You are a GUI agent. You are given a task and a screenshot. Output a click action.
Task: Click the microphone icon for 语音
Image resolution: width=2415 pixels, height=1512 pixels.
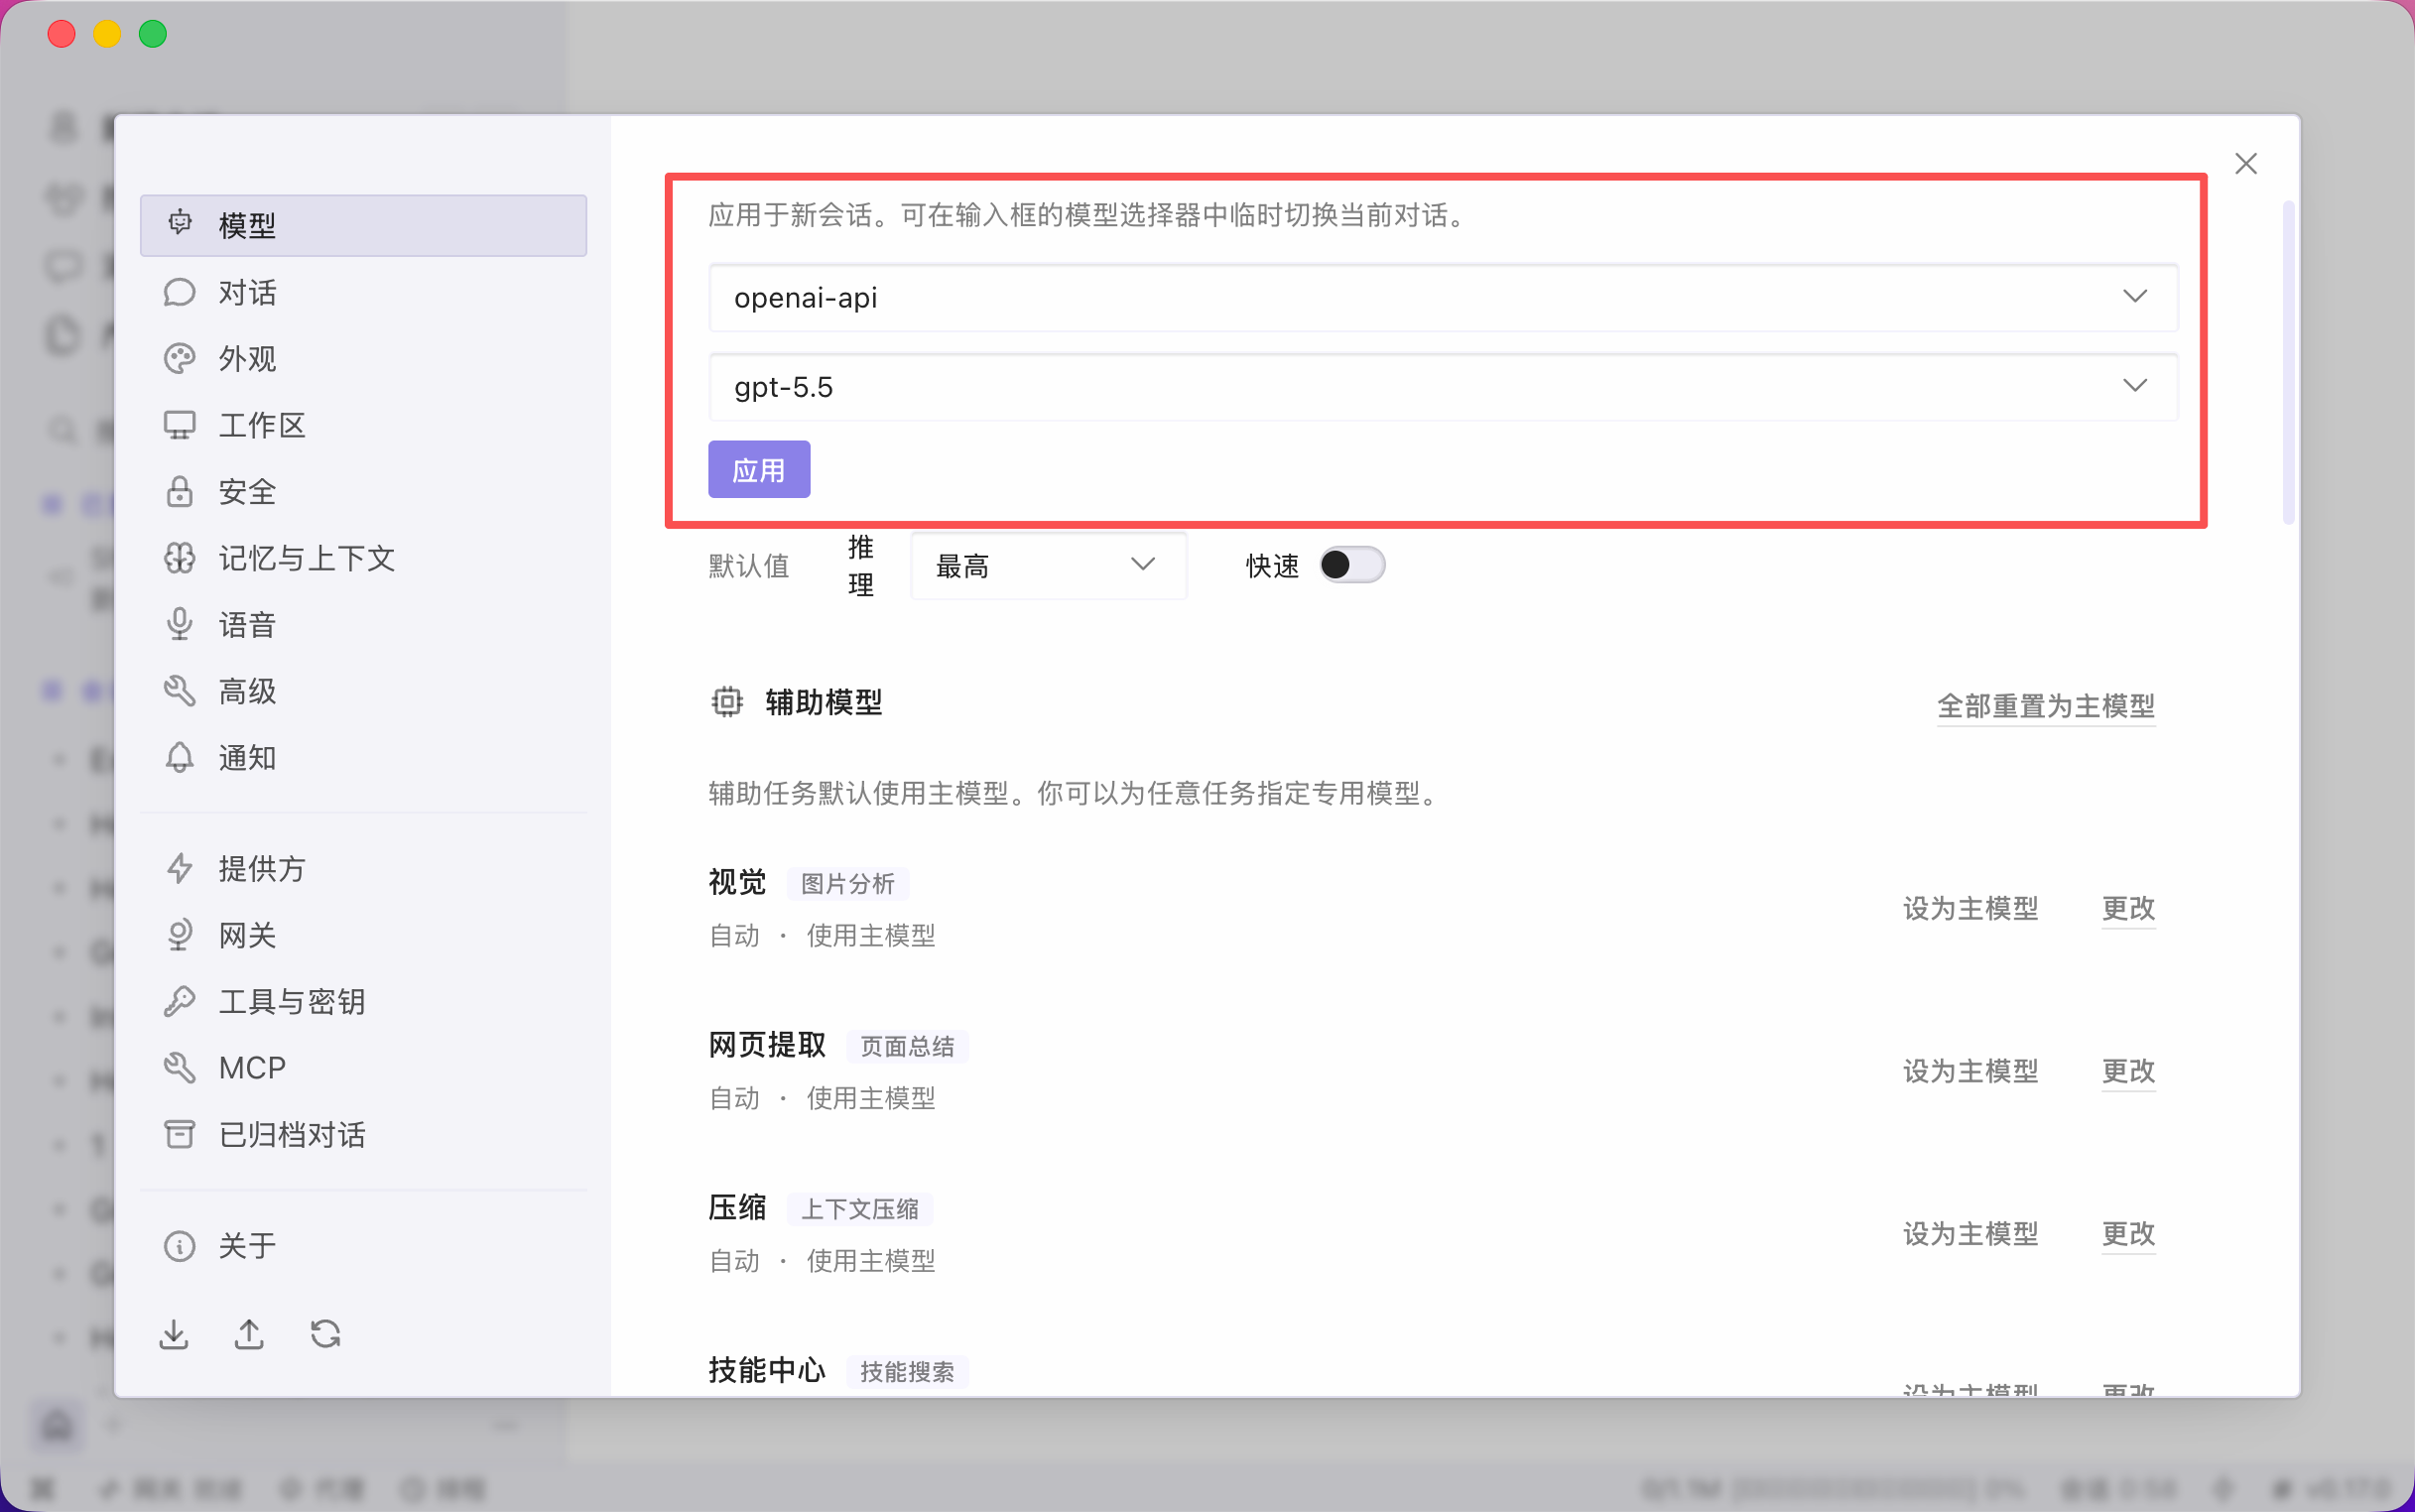pyautogui.click(x=180, y=624)
